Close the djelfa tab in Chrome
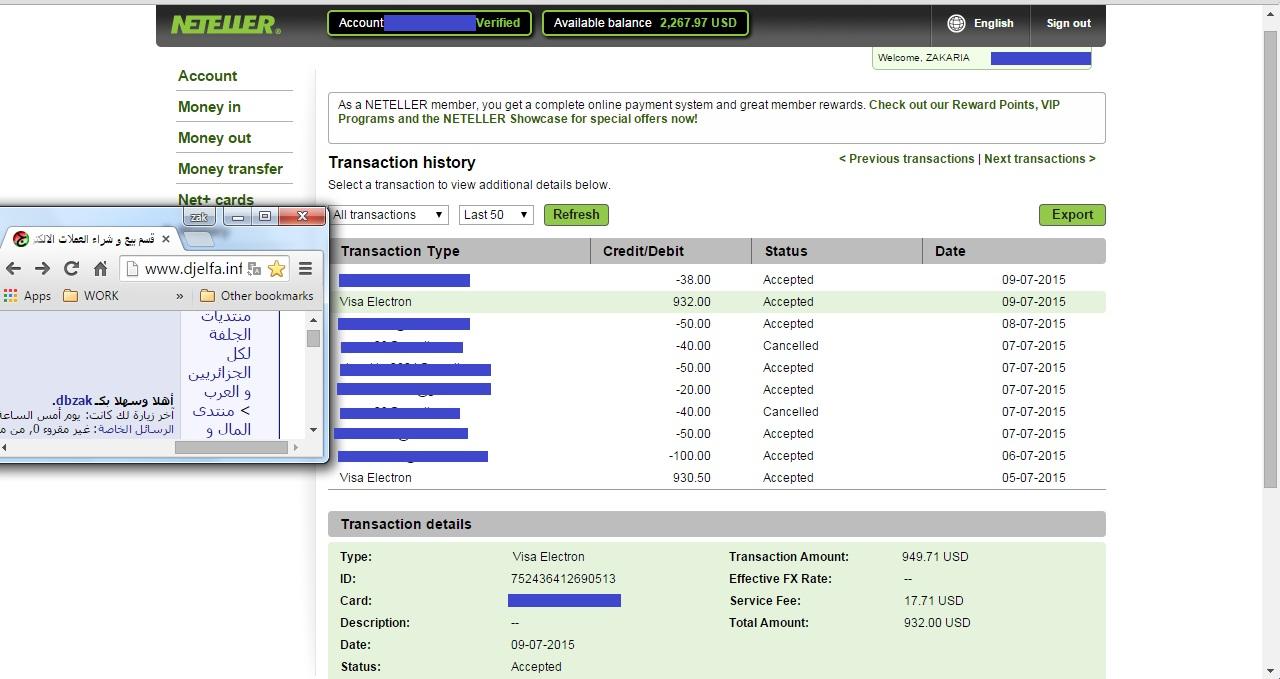 click(x=166, y=239)
